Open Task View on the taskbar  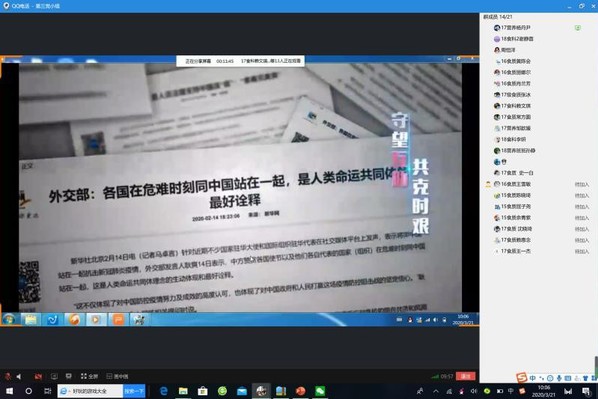[48, 391]
